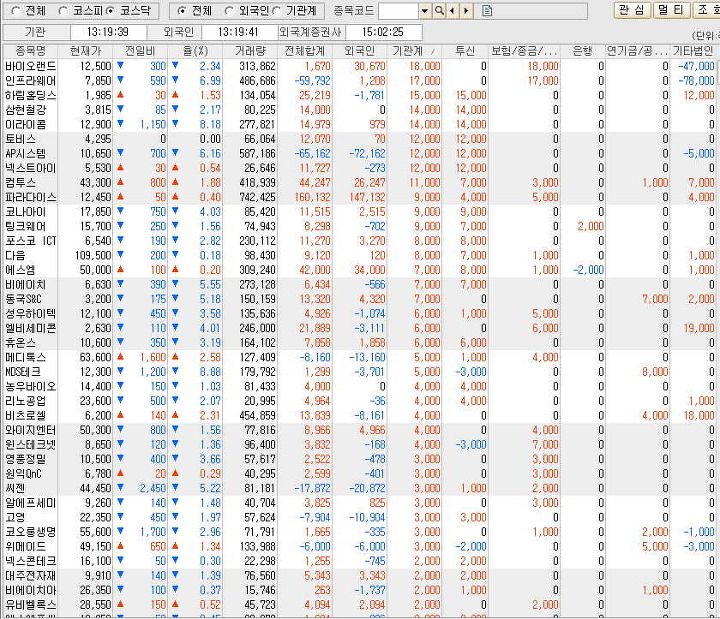Select the 고영 stock row
Image resolution: width=720 pixels, height=619 pixels.
(x=360, y=518)
